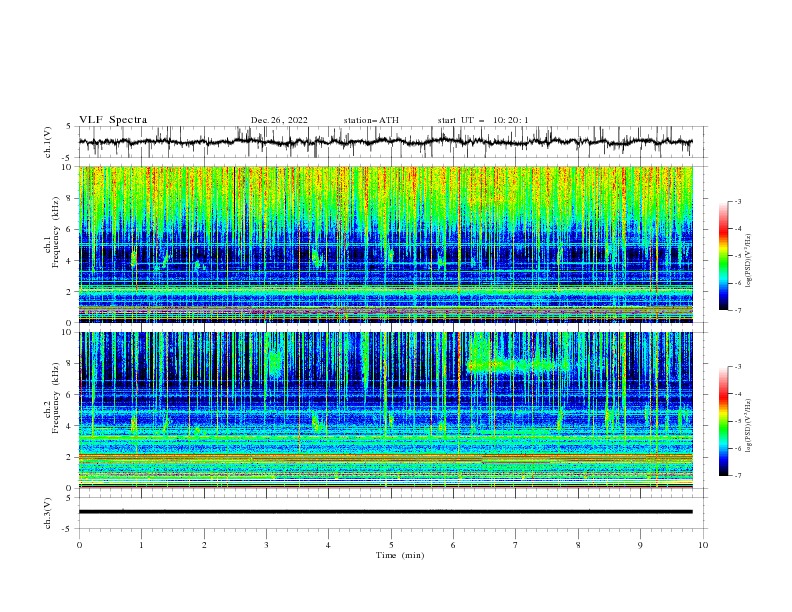Select the upper colorbar "log(PSD)(V²/Hz)" label
This screenshot has width=792, height=612.
pyautogui.click(x=750, y=261)
